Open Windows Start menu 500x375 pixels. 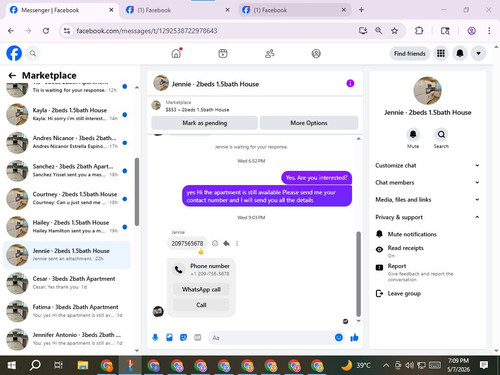12,365
